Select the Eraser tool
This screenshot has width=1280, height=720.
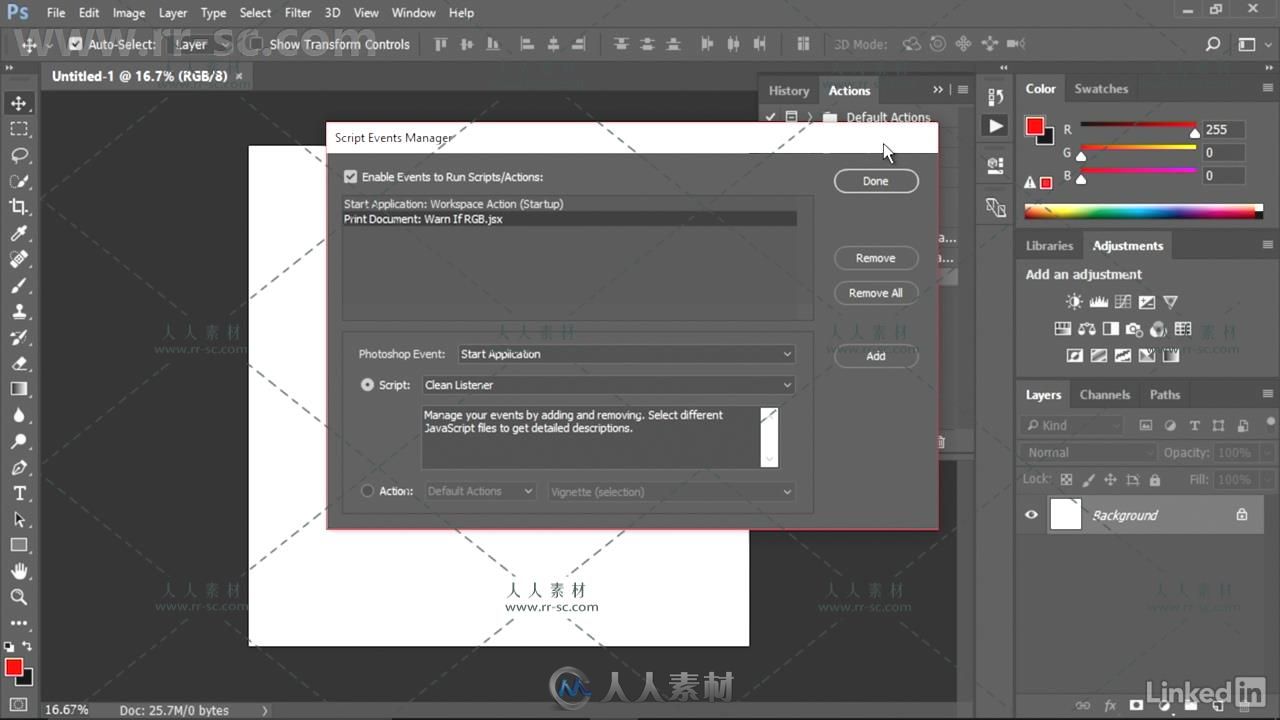19,363
